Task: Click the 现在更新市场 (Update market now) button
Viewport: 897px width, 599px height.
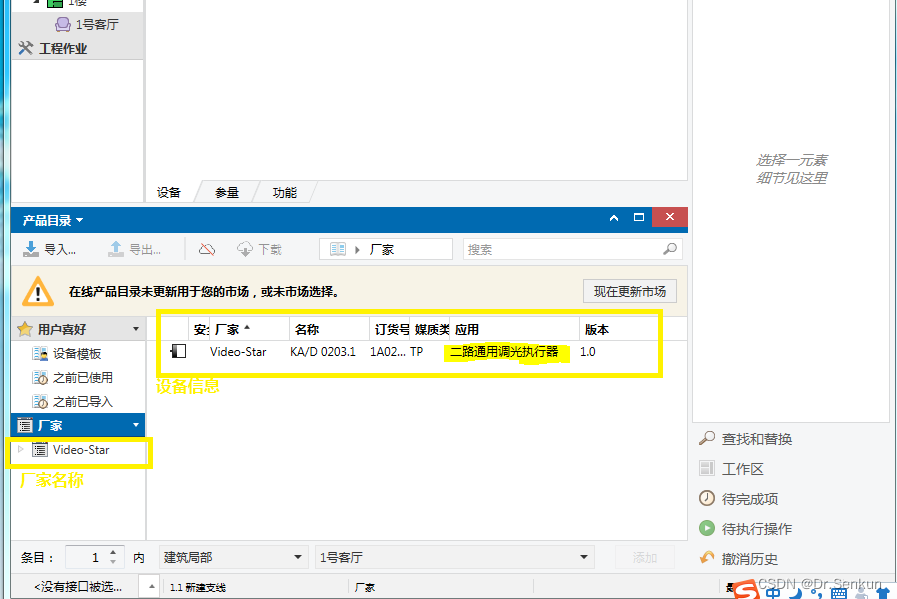Action: pyautogui.click(x=630, y=292)
